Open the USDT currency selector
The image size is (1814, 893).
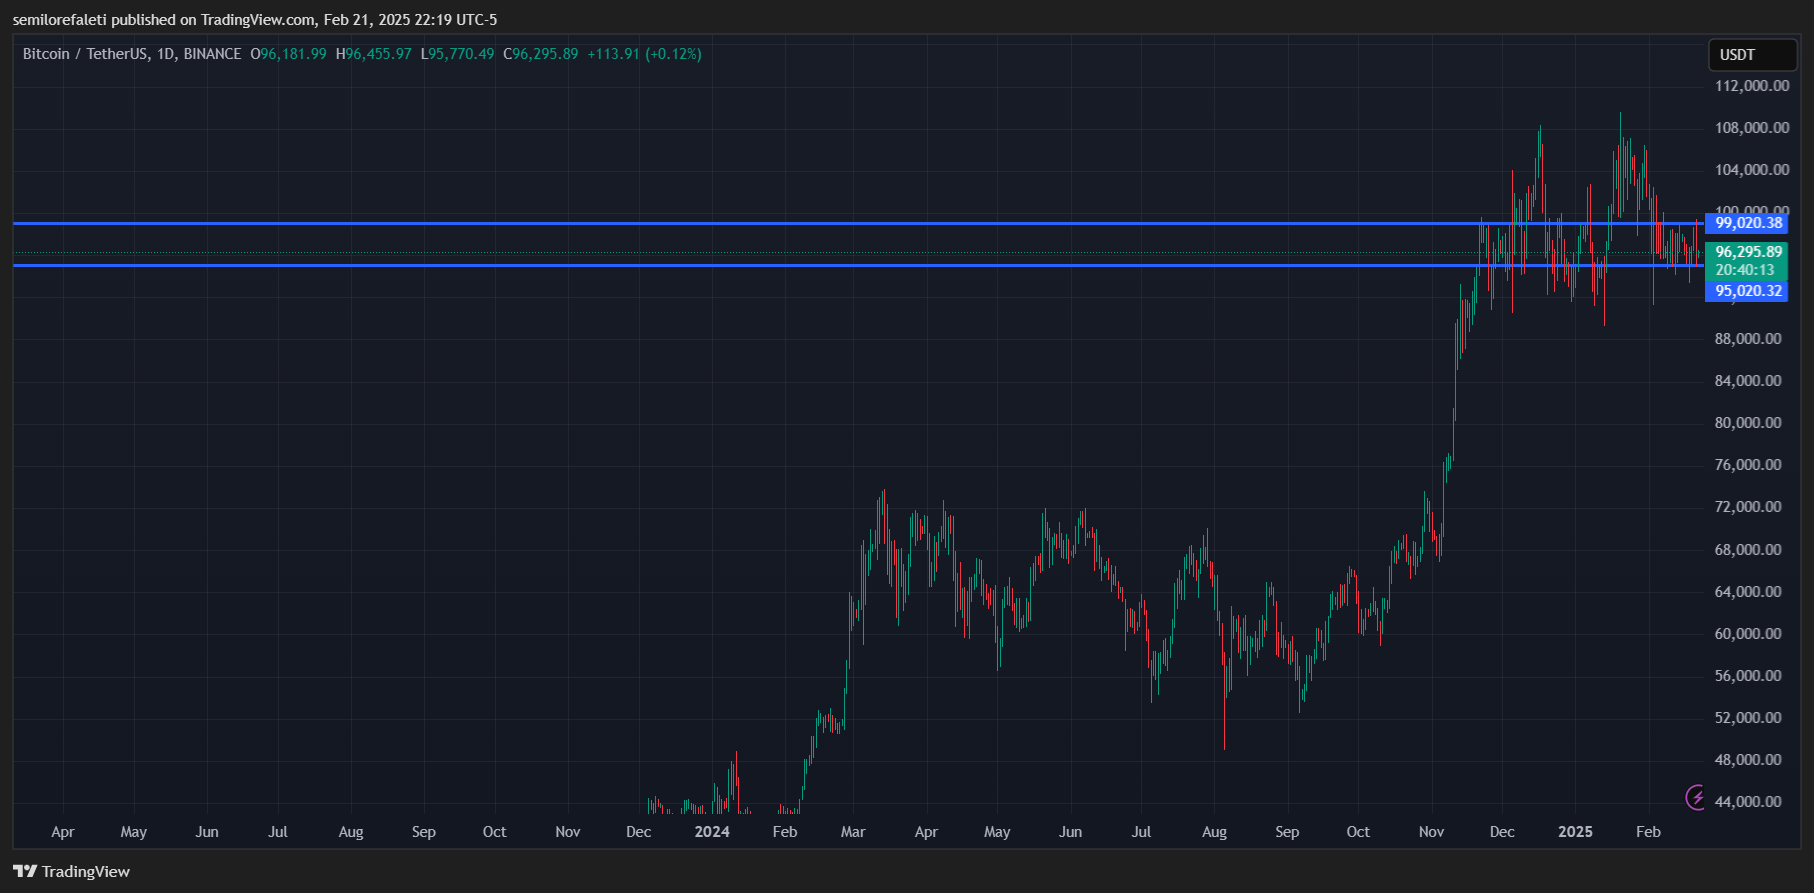coord(1752,55)
